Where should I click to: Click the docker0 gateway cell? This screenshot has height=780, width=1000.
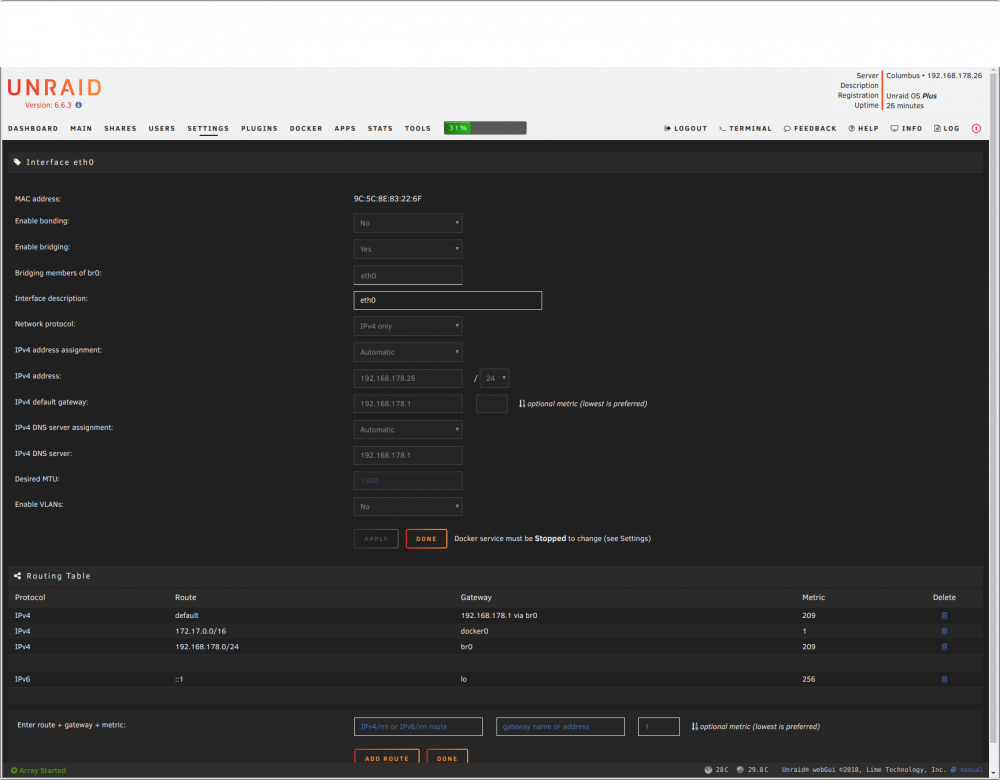pyautogui.click(x=474, y=631)
